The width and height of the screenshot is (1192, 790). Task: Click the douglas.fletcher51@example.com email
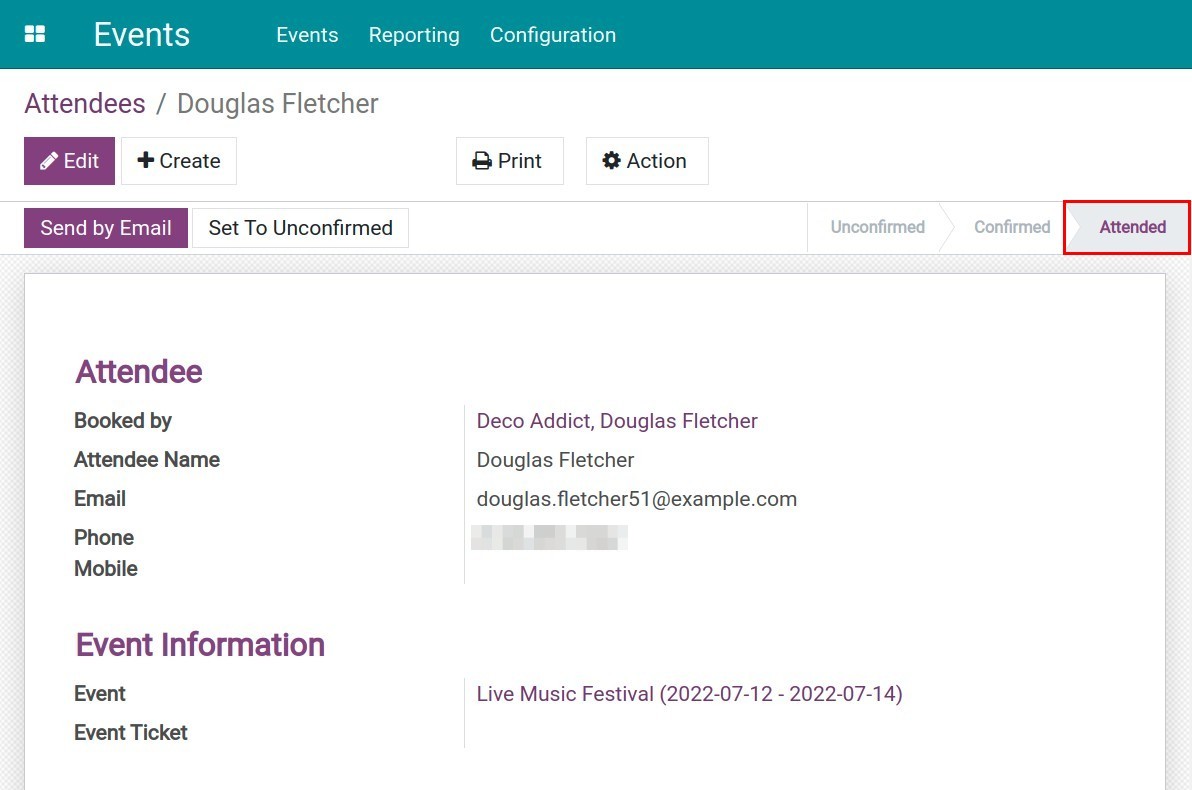tap(636, 499)
